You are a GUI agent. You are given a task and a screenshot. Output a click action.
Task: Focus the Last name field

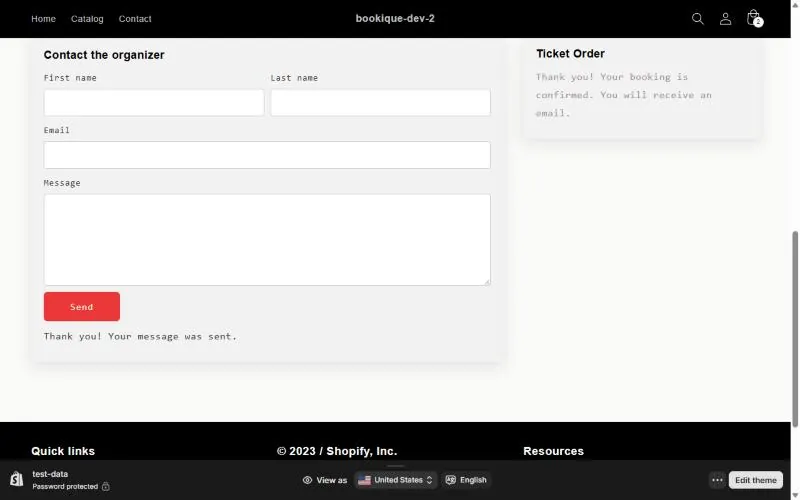(x=381, y=103)
